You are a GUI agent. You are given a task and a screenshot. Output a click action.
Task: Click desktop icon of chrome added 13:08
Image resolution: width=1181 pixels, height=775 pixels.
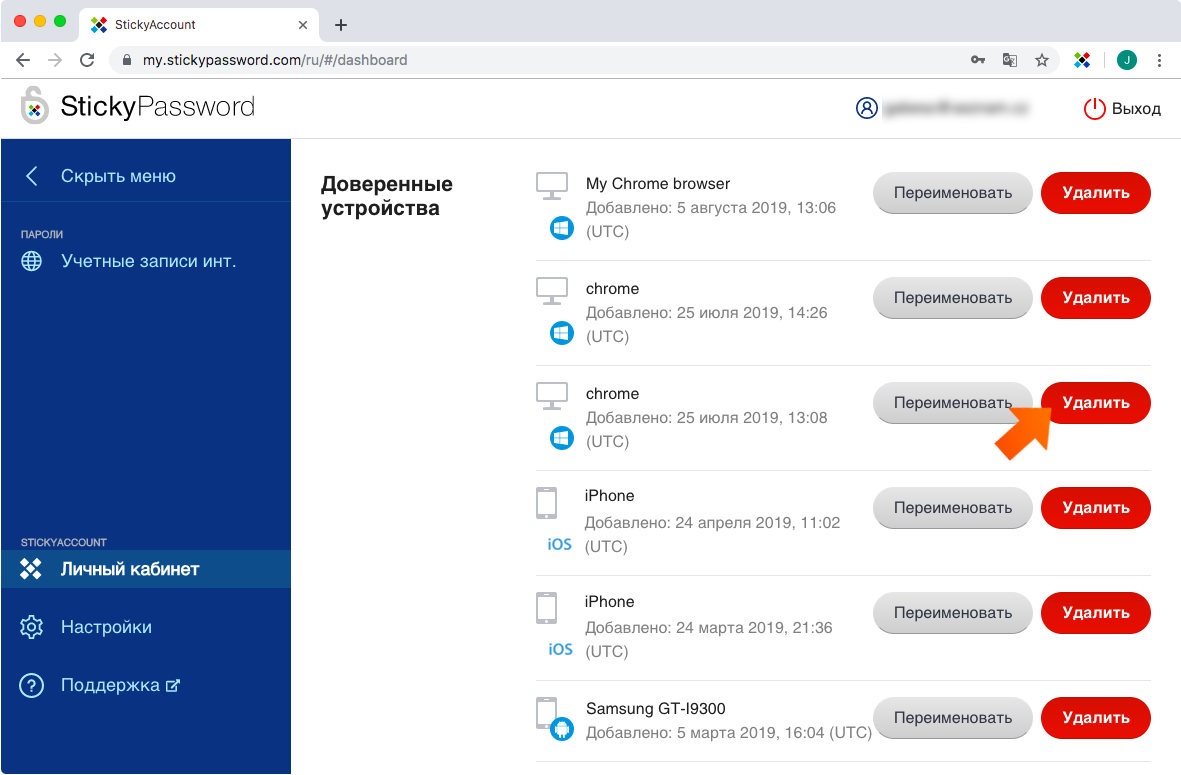point(552,396)
